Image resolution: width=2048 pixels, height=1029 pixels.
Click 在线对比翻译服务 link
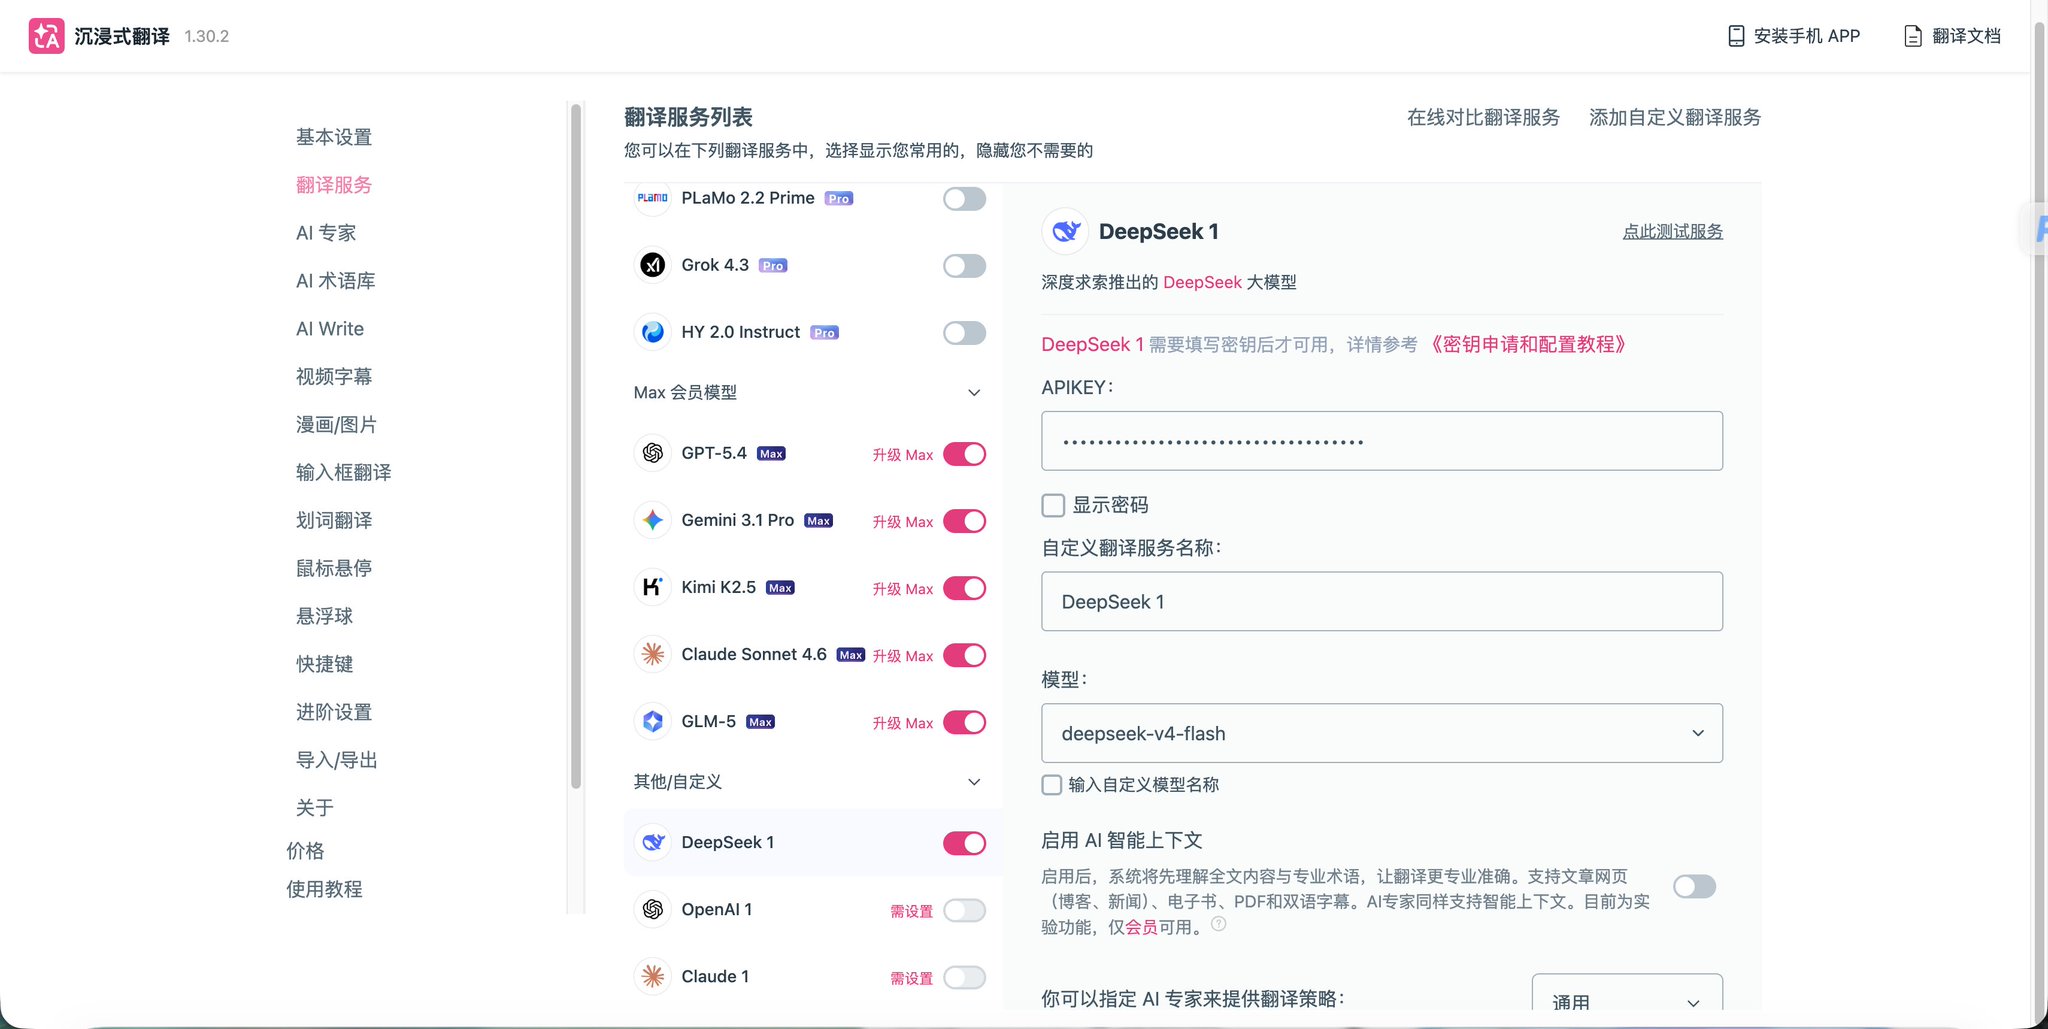pos(1483,118)
